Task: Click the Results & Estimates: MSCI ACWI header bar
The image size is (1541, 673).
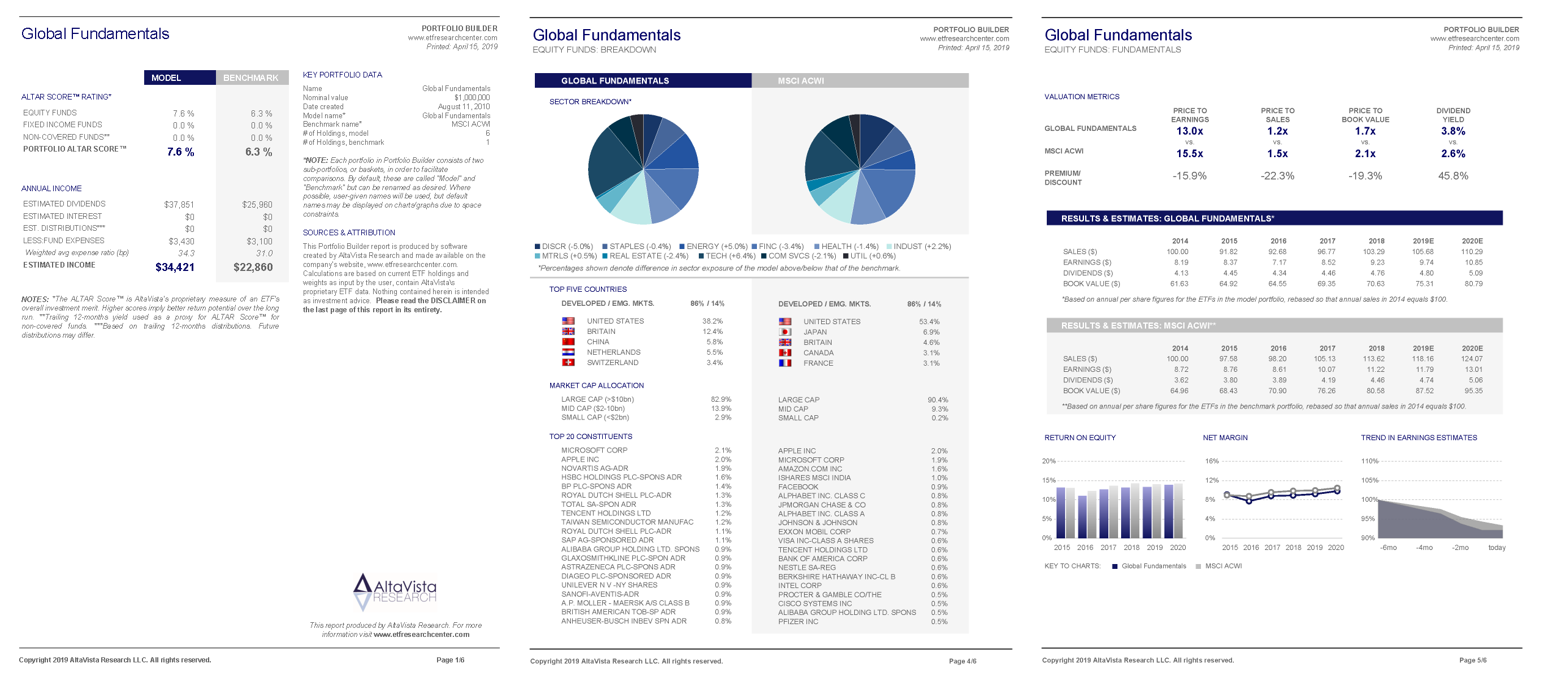Action: (1273, 326)
